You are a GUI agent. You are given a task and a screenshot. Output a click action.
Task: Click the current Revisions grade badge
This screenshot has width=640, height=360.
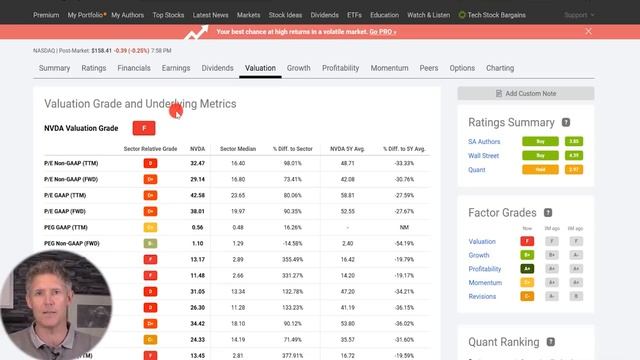[527, 296]
